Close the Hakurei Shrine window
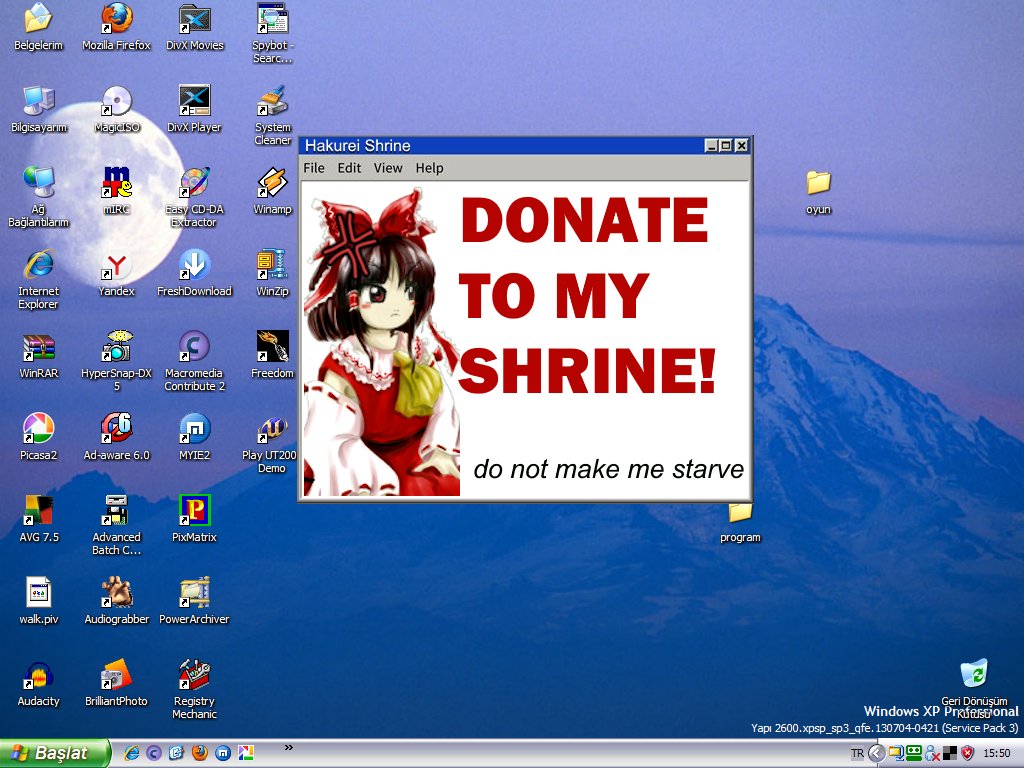Screen dimensions: 1024x768 point(741,146)
